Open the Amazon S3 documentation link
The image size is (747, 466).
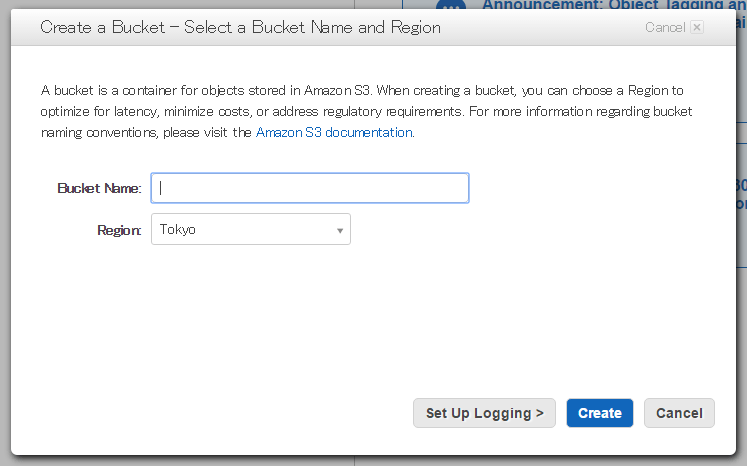334,132
